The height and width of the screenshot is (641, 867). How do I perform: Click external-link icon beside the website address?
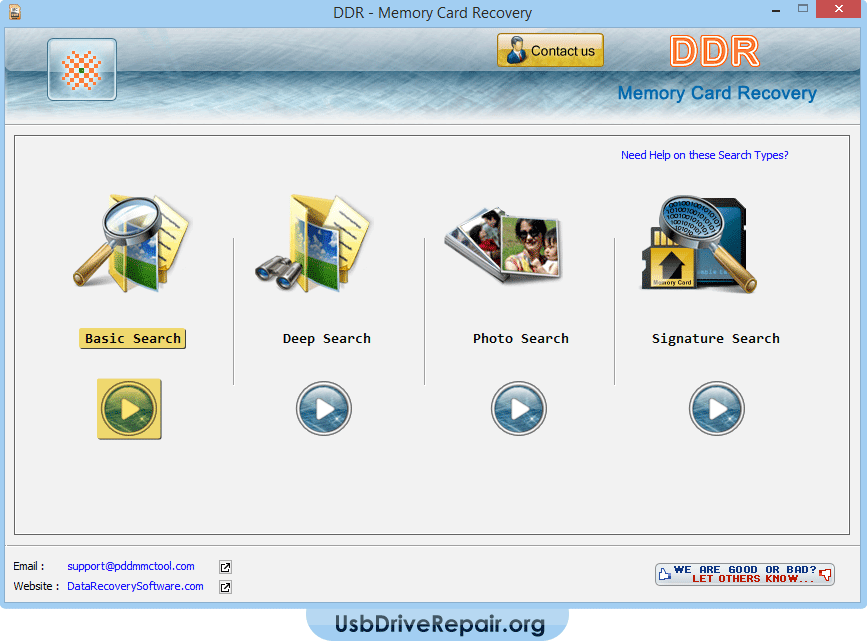tap(225, 587)
